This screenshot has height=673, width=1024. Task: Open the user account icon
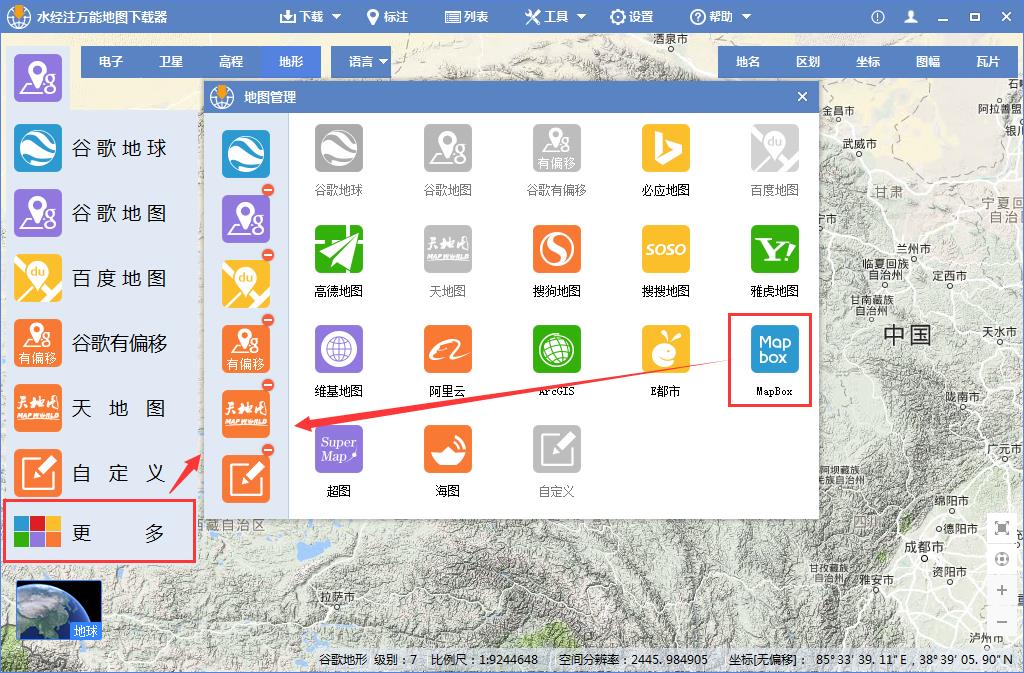point(911,17)
